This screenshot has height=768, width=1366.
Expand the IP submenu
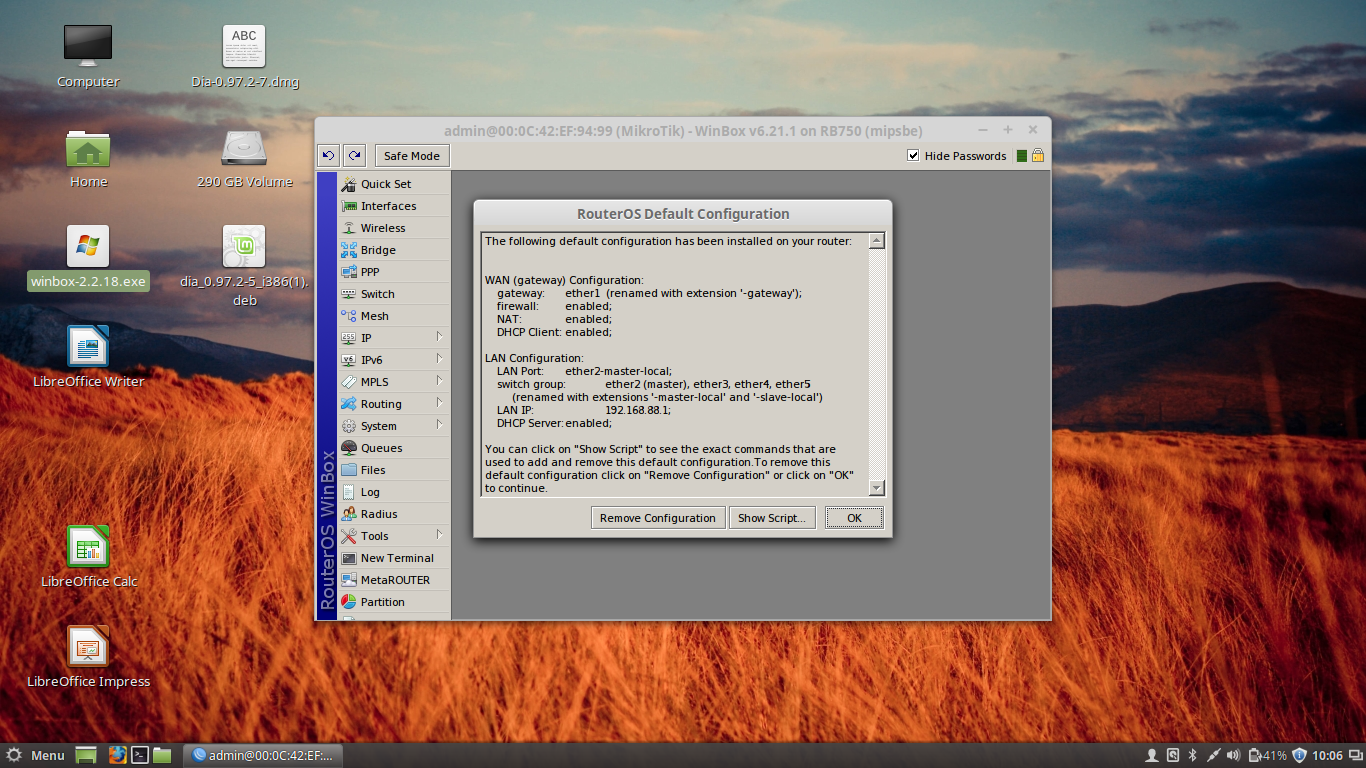click(x=394, y=338)
